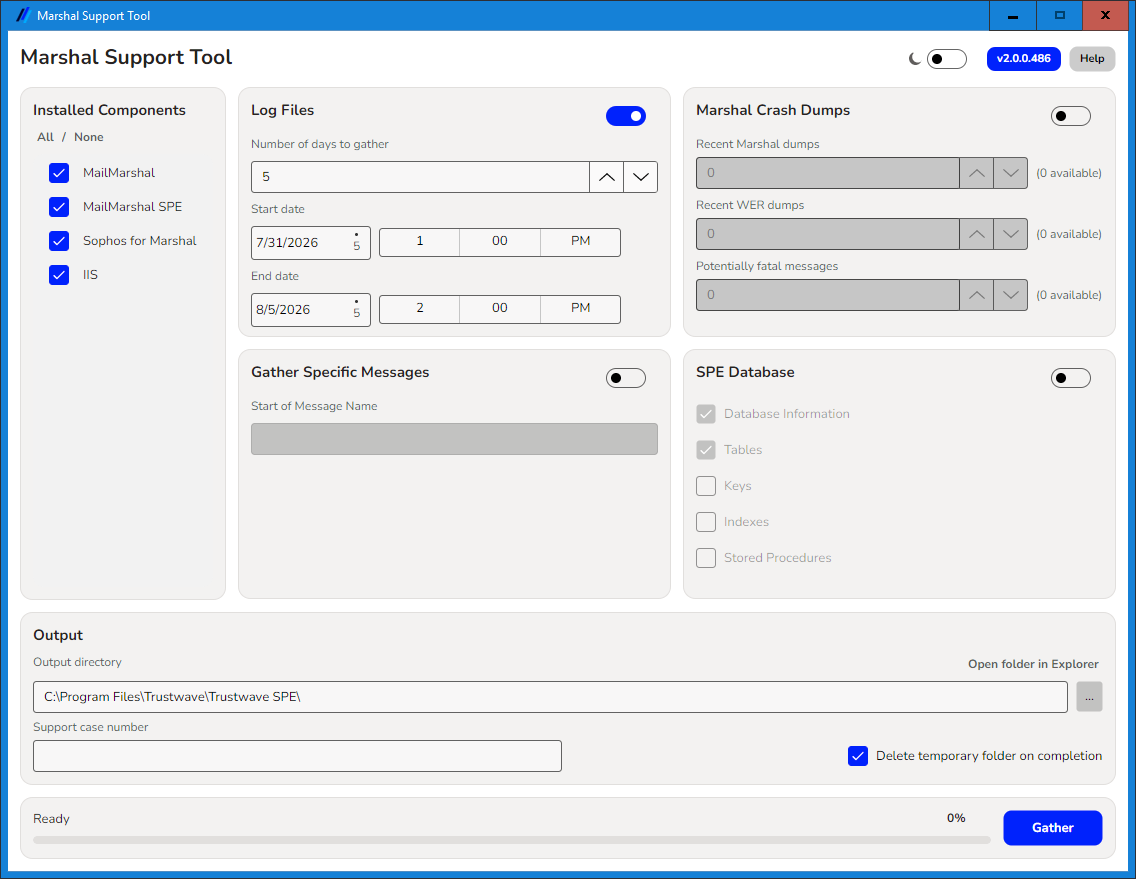
Task: Uncheck the MailMarshal checkbox
Action: [x=59, y=173]
